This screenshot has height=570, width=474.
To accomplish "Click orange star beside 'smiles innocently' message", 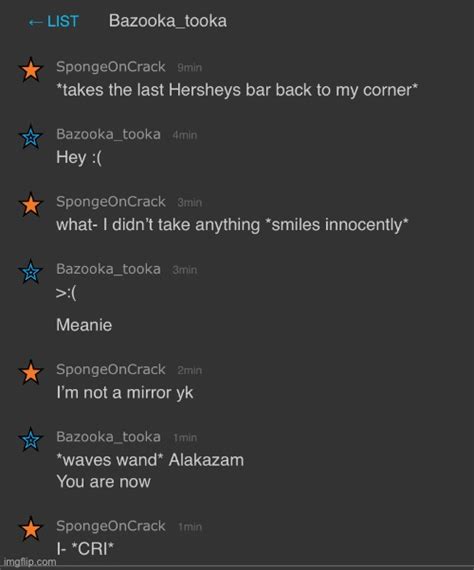I will coord(31,204).
